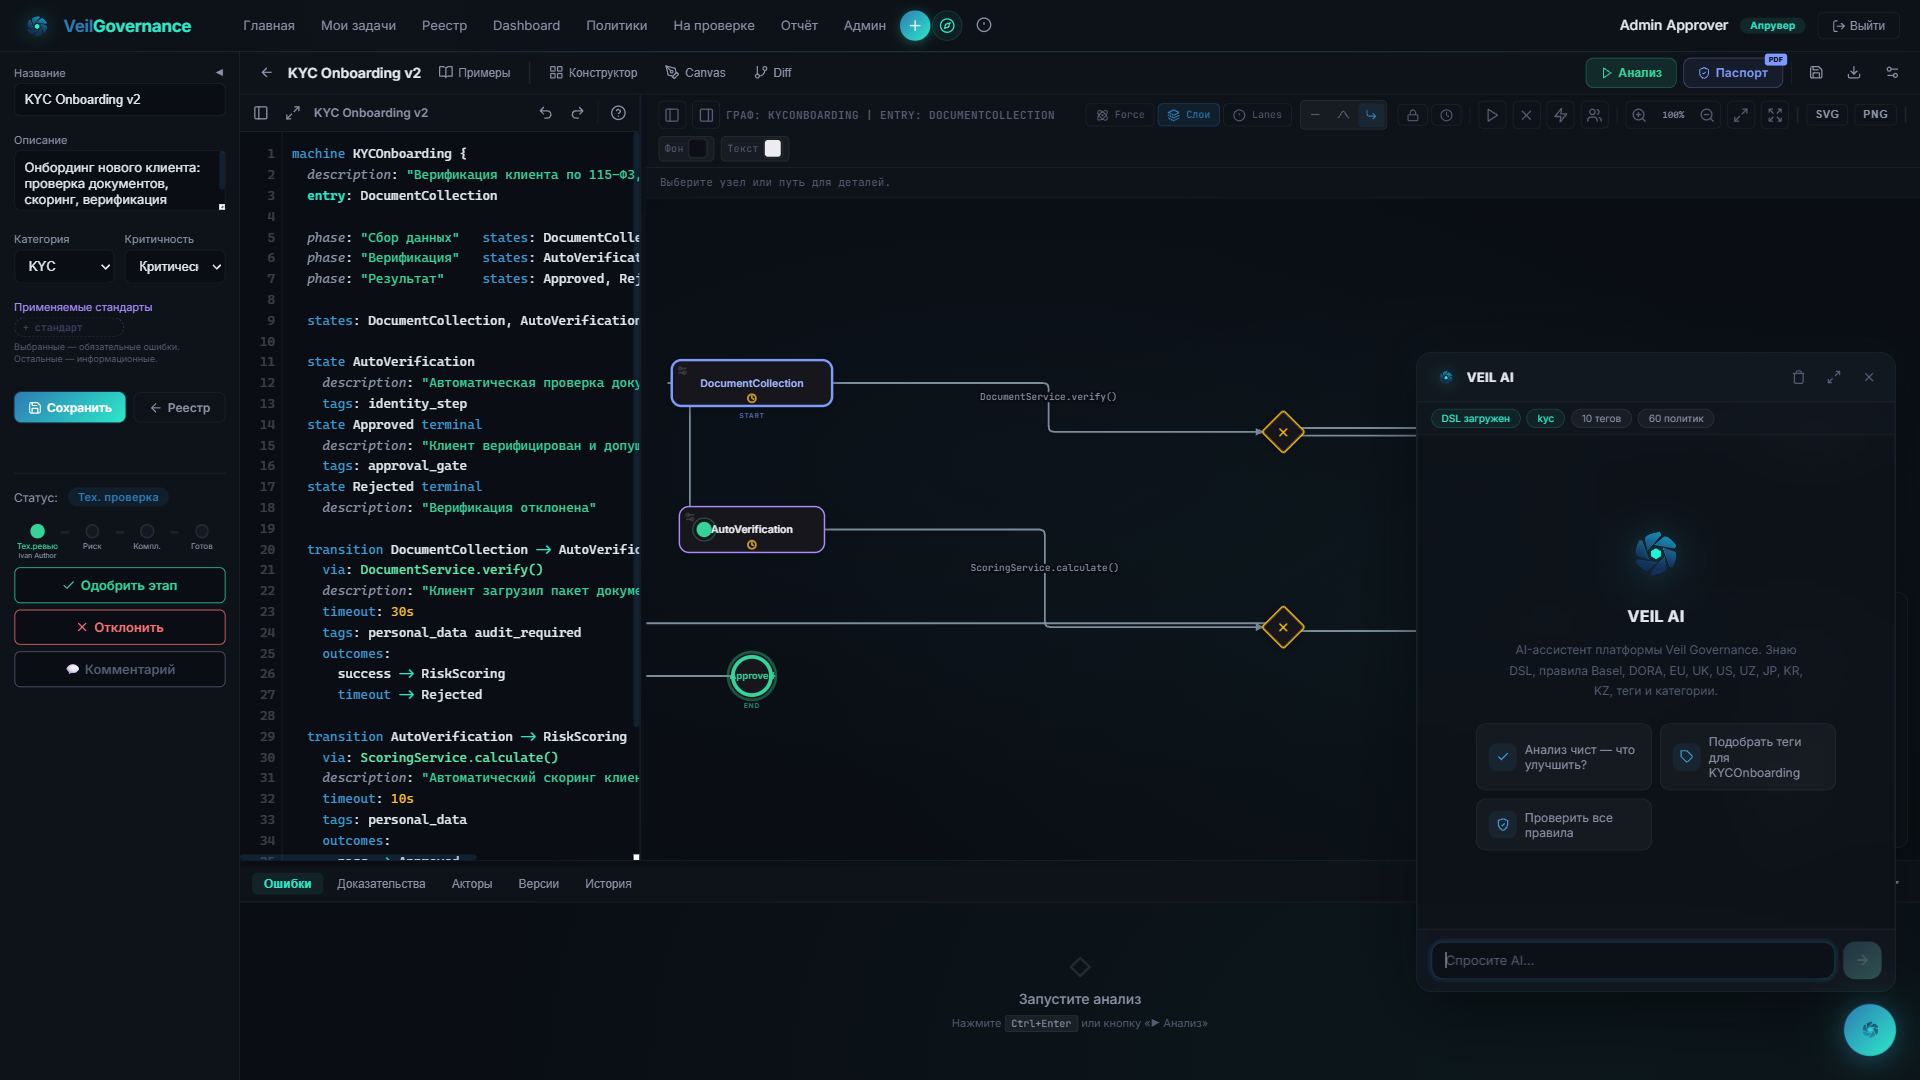Image resolution: width=1920 pixels, height=1080 pixels.
Task: Click the Одобрить этап button
Action: pos(119,585)
